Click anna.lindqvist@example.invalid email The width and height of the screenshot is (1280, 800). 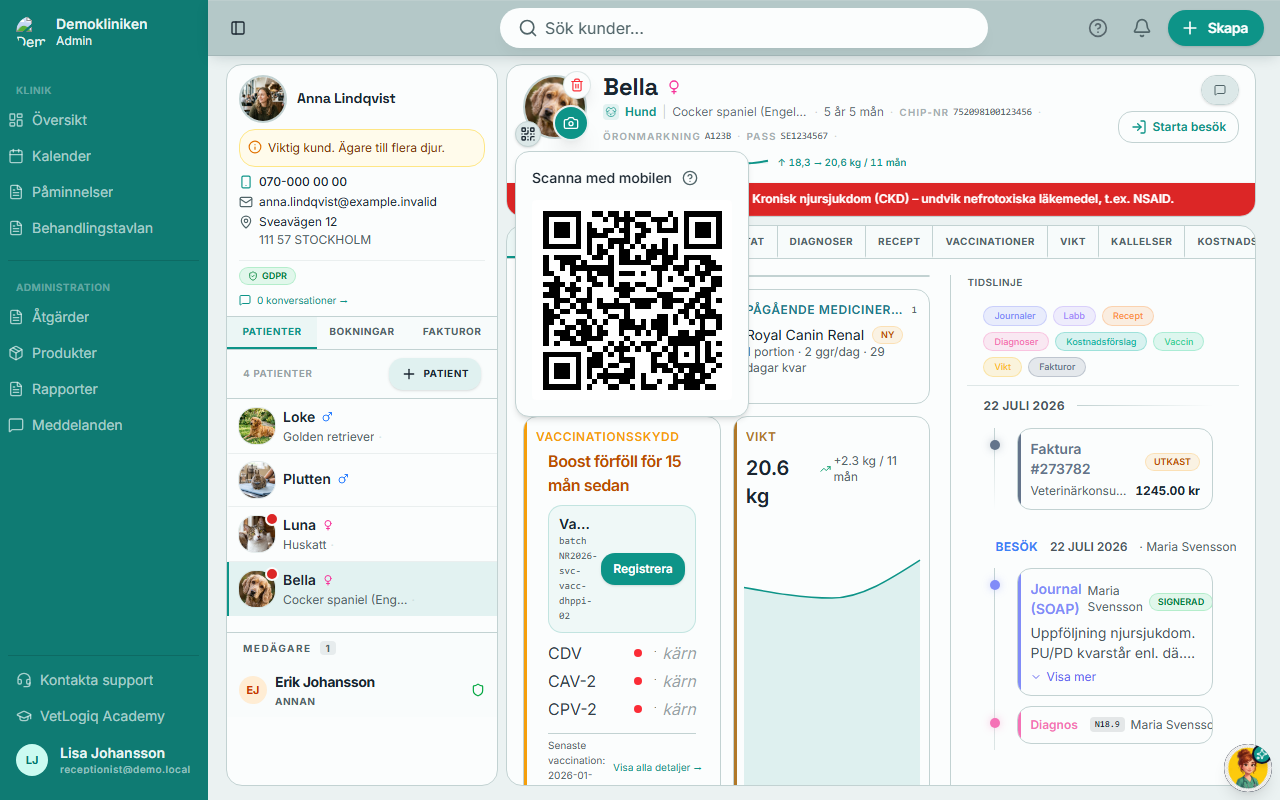(x=348, y=202)
